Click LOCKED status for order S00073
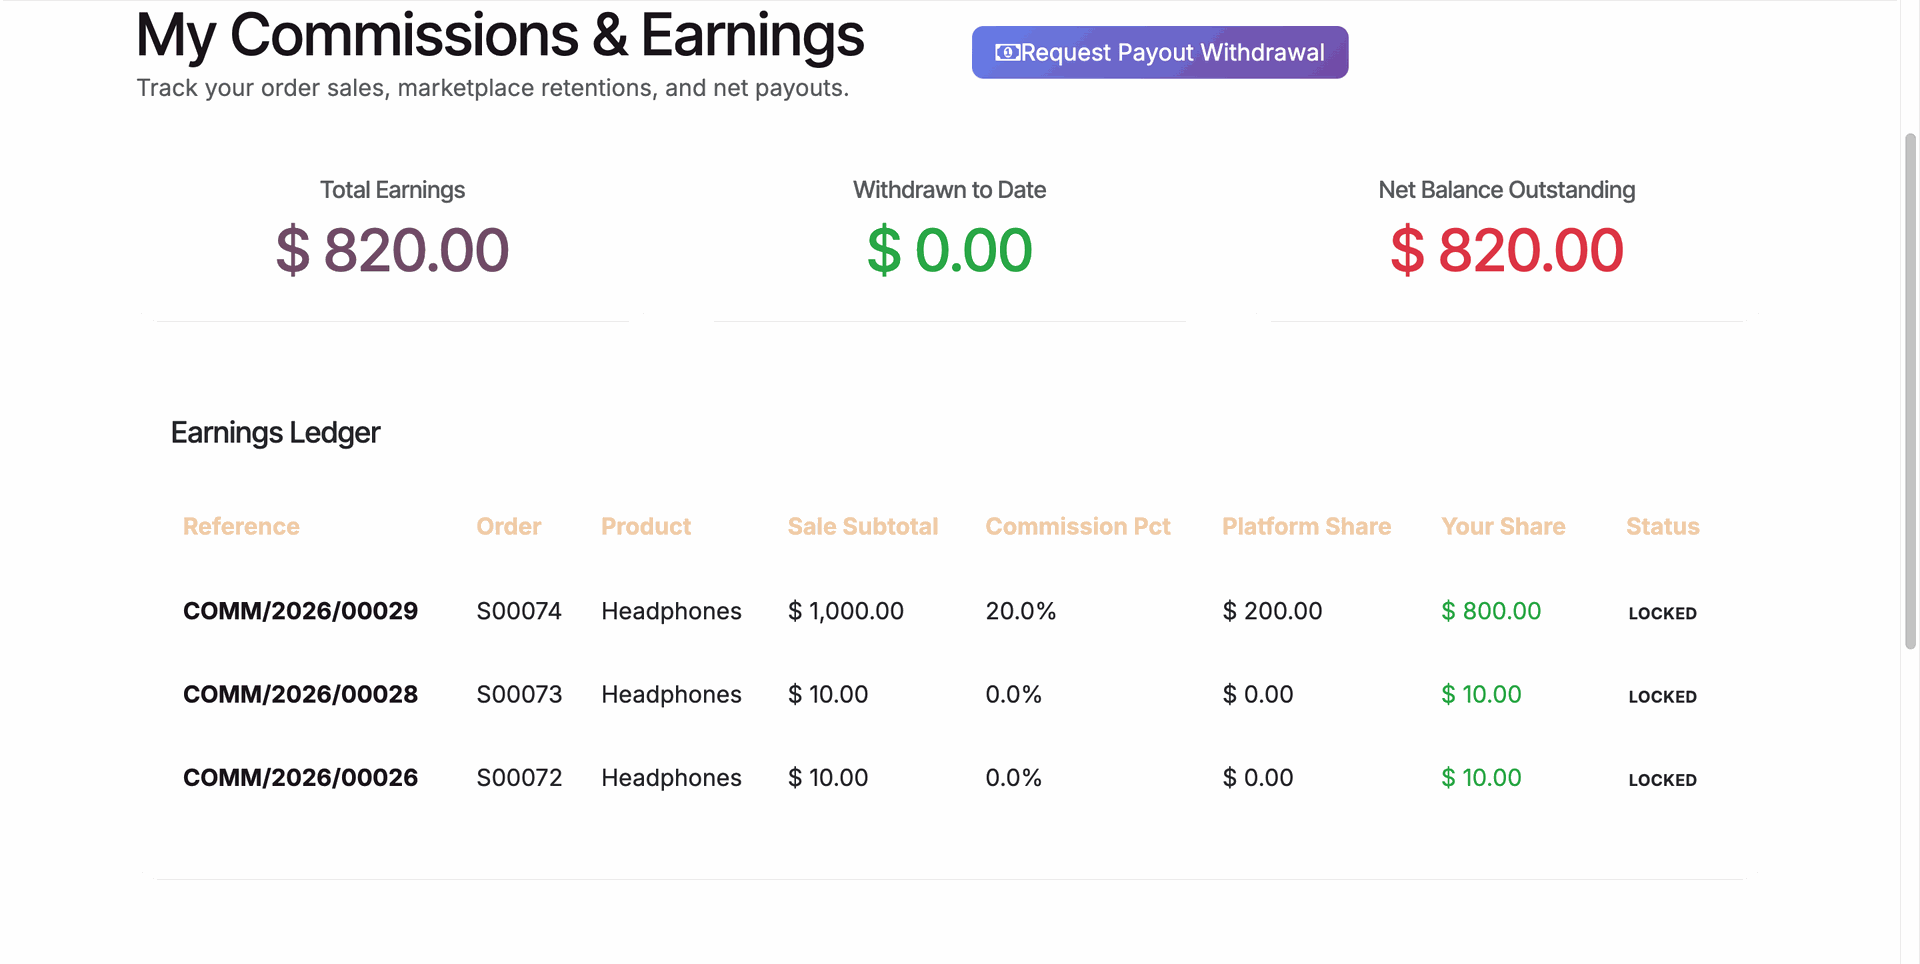1920x964 pixels. 1662,696
